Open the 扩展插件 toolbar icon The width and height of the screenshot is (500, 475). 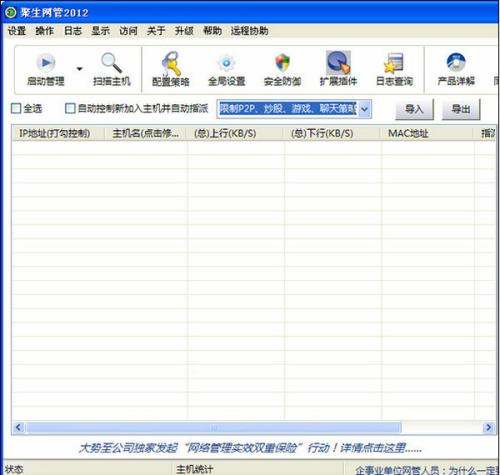338,62
